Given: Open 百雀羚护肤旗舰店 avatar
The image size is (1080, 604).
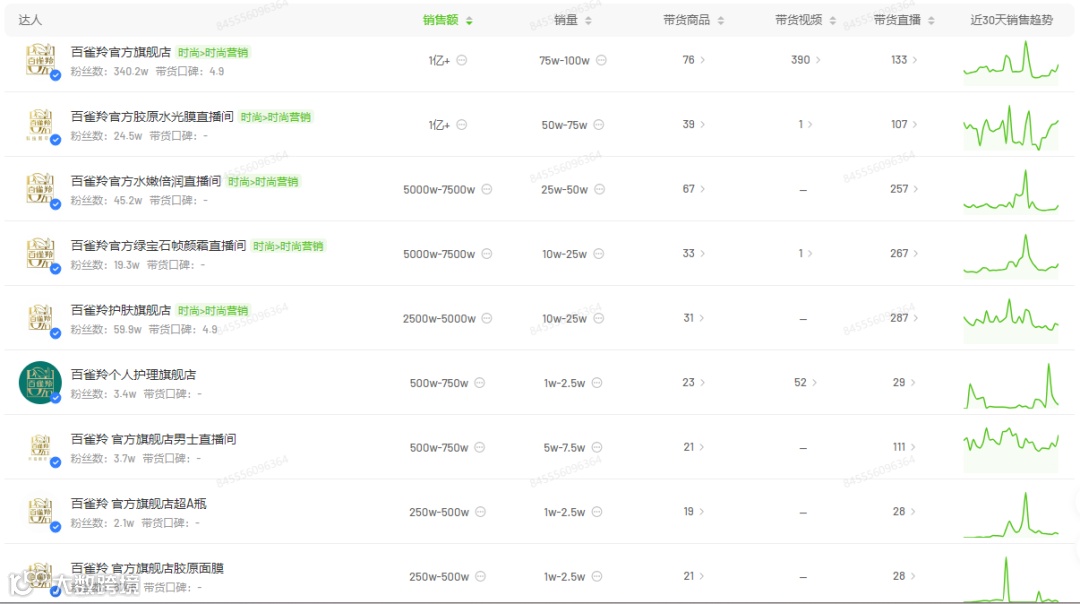Looking at the screenshot, I should coord(40,318).
